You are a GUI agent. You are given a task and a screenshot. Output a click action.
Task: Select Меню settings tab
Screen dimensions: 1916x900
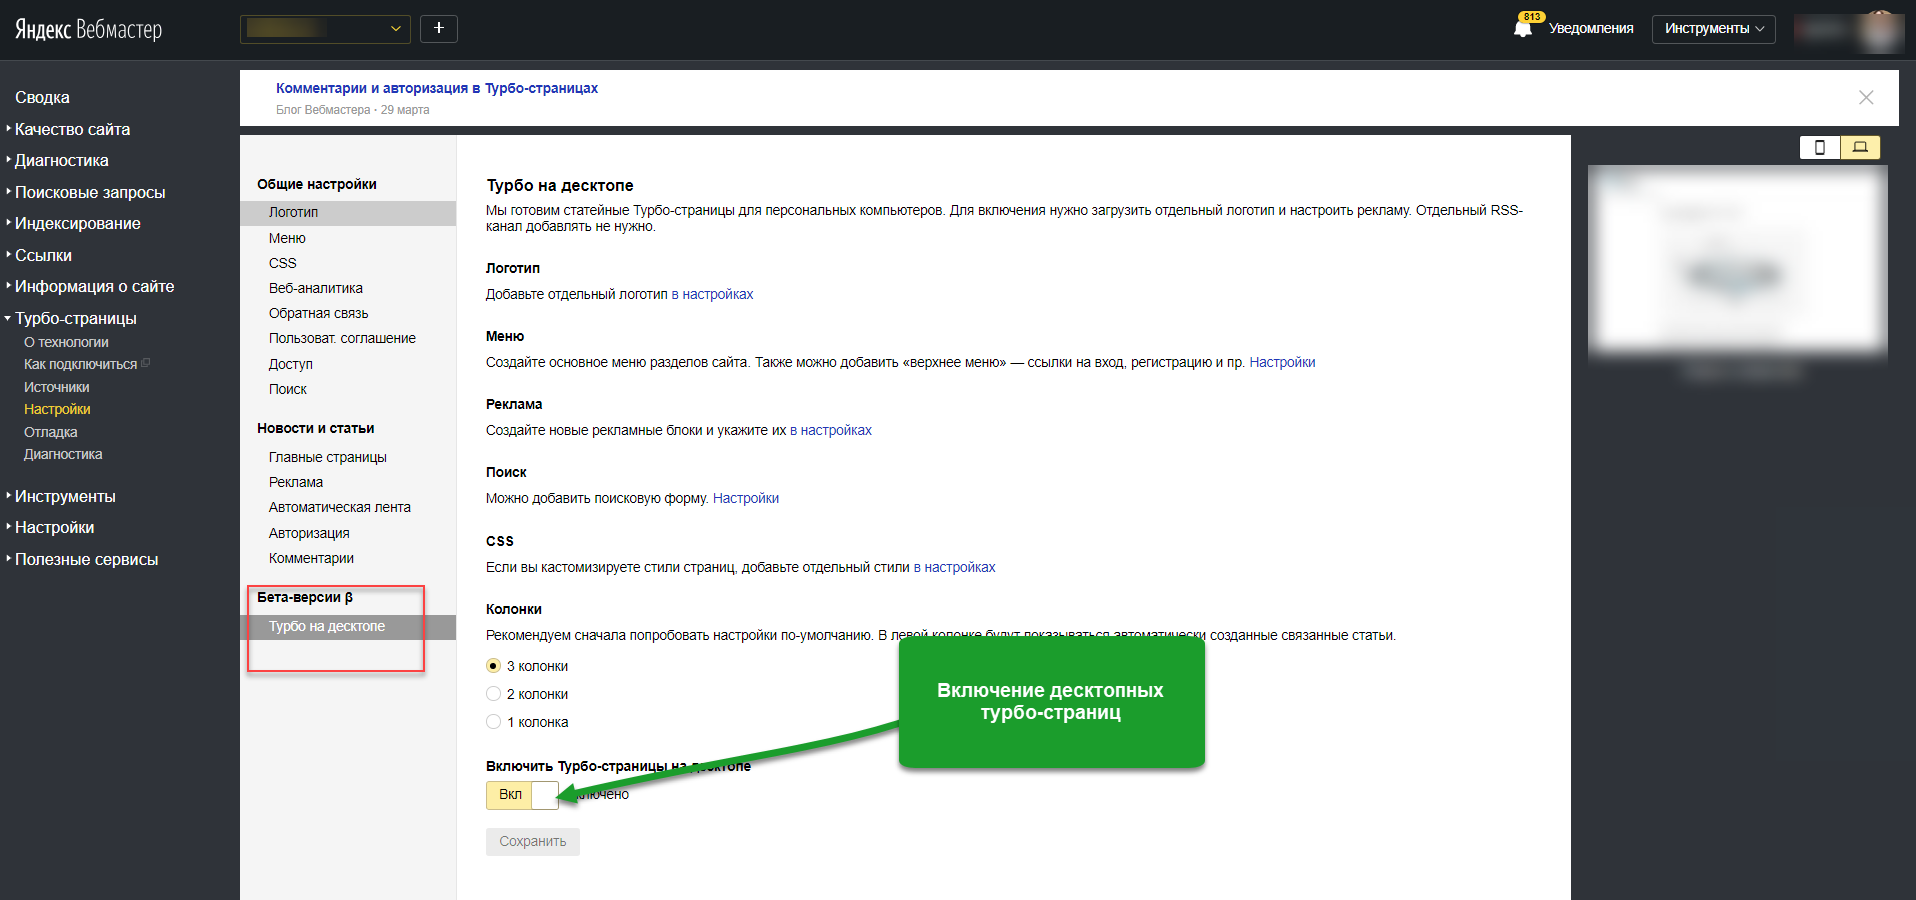[x=287, y=238]
